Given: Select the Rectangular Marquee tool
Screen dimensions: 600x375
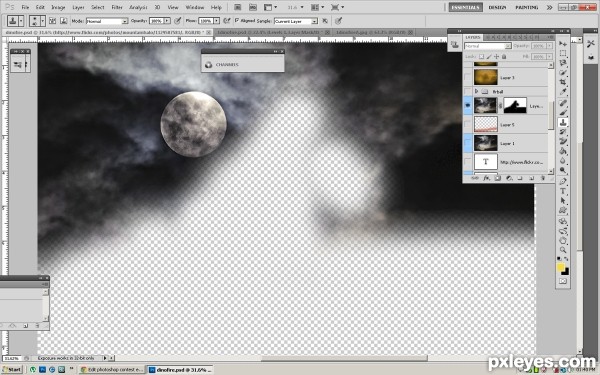Looking at the screenshot, I should click(562, 53).
